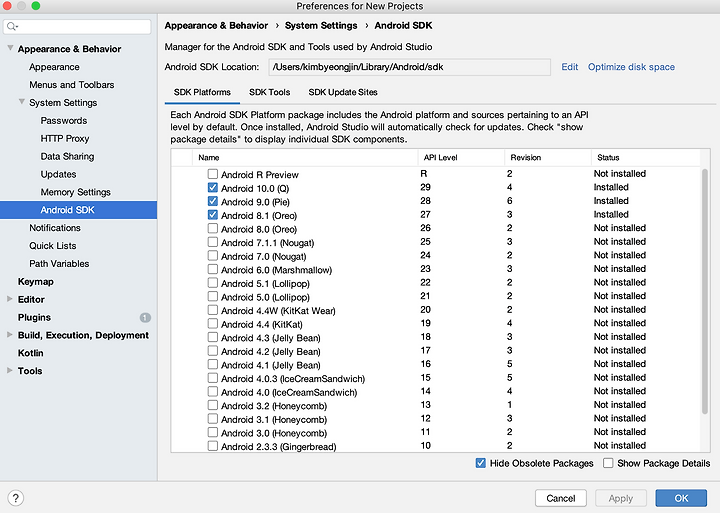Expand the Build, Execution, Deployment arrow

tap(10, 335)
